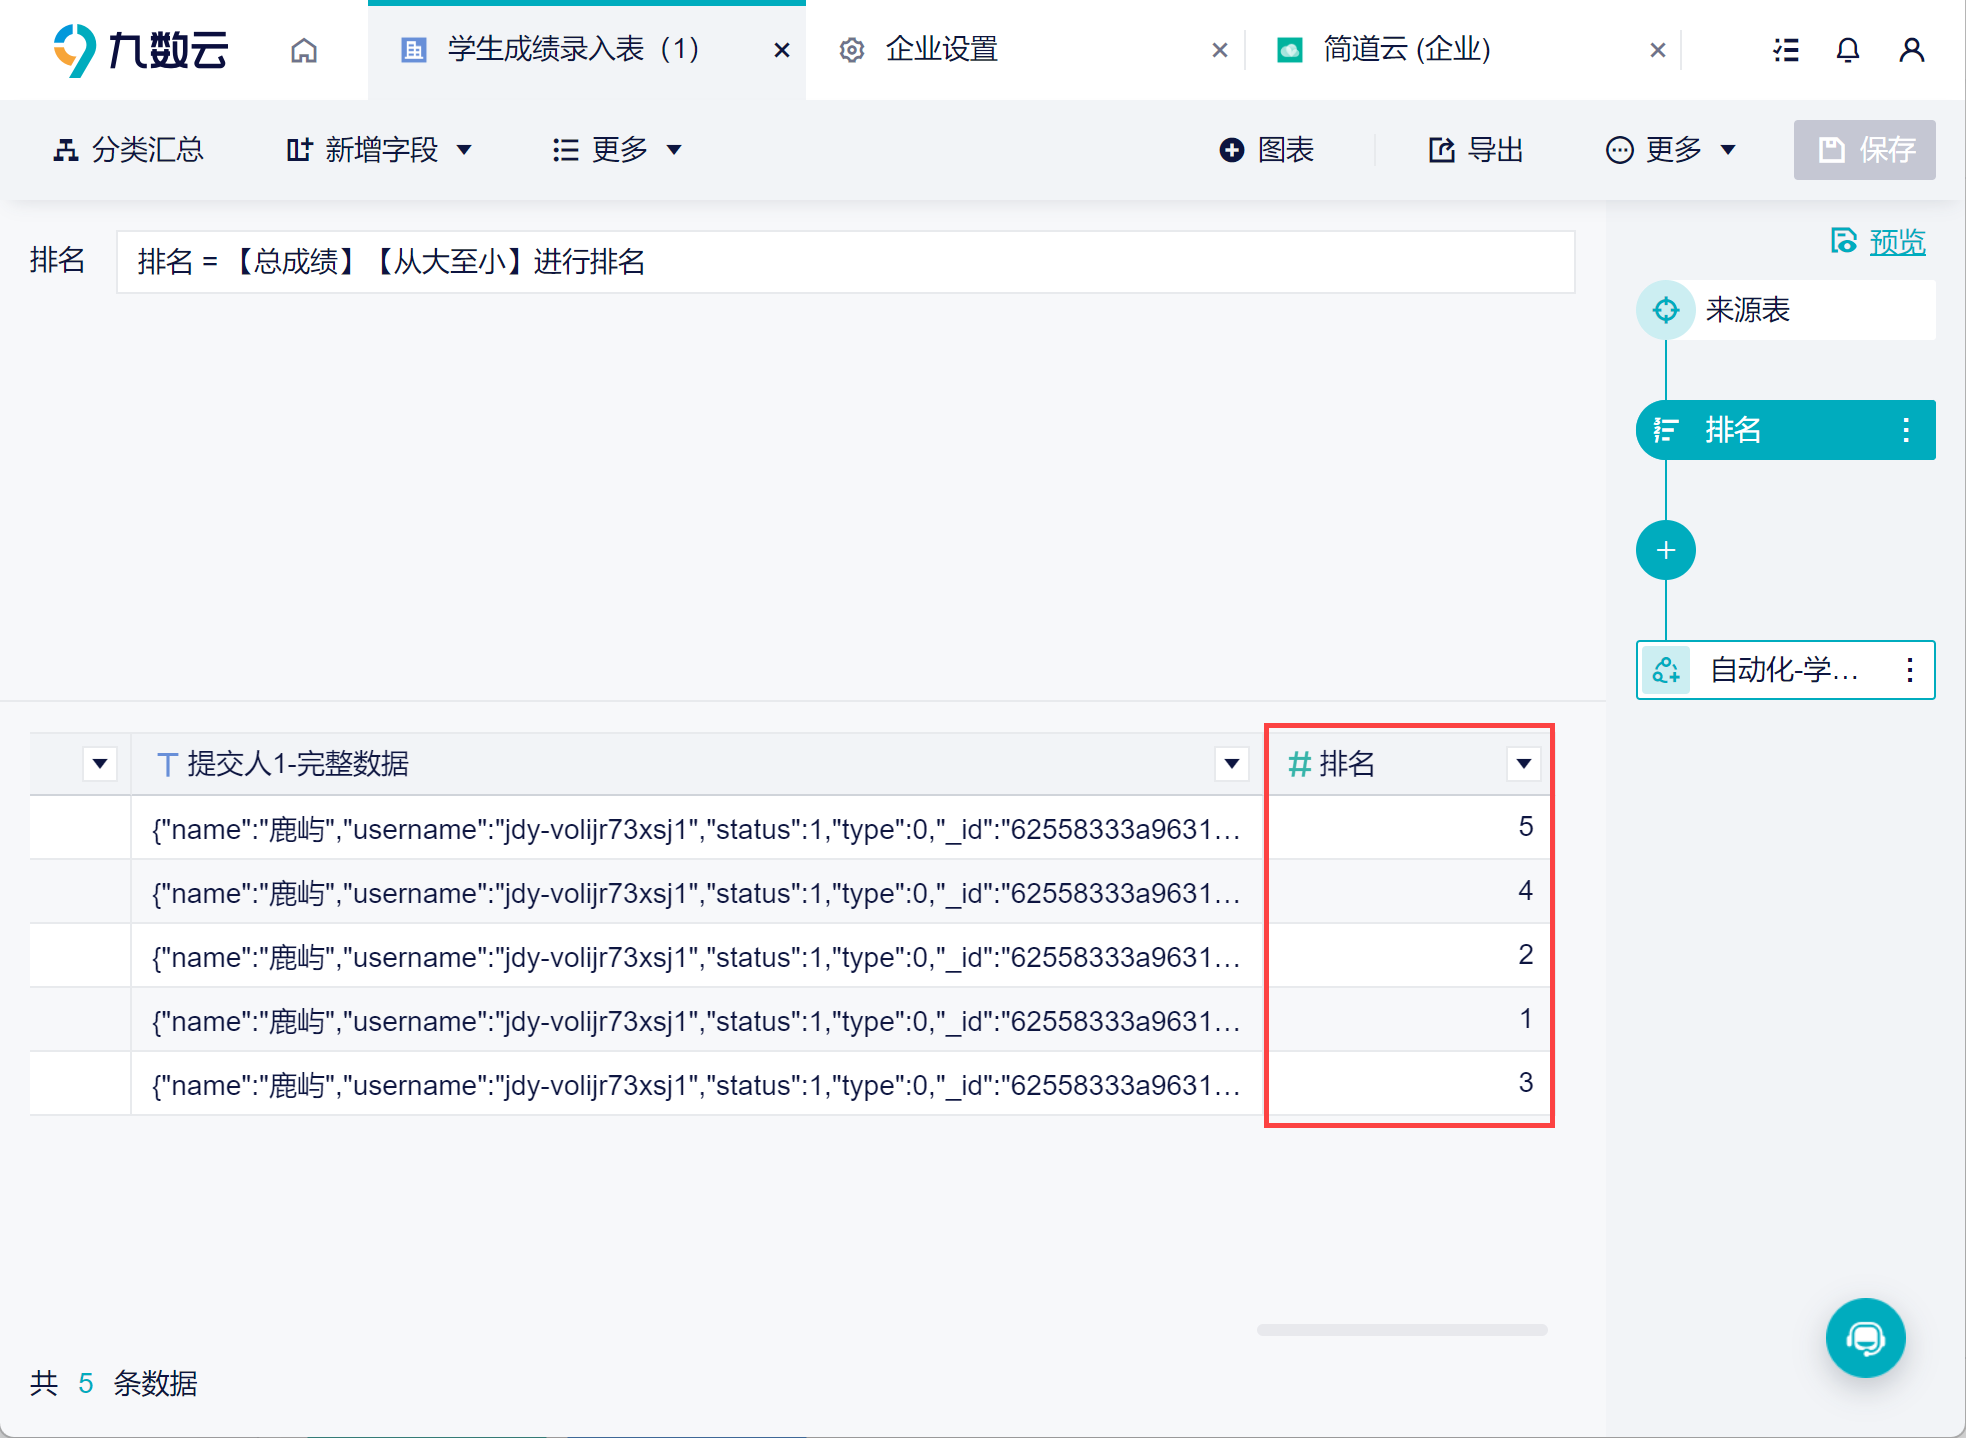The width and height of the screenshot is (1966, 1438).
Task: Open the task list icon in header
Action: [x=1786, y=50]
